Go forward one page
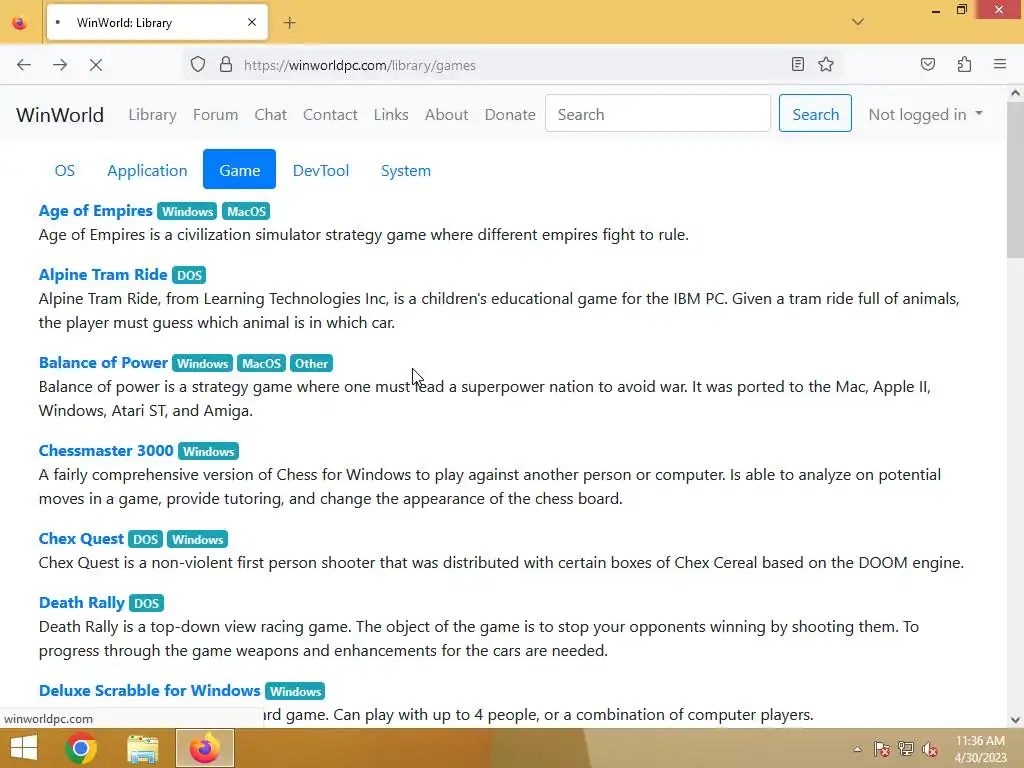The width and height of the screenshot is (1024, 768). coord(60,65)
